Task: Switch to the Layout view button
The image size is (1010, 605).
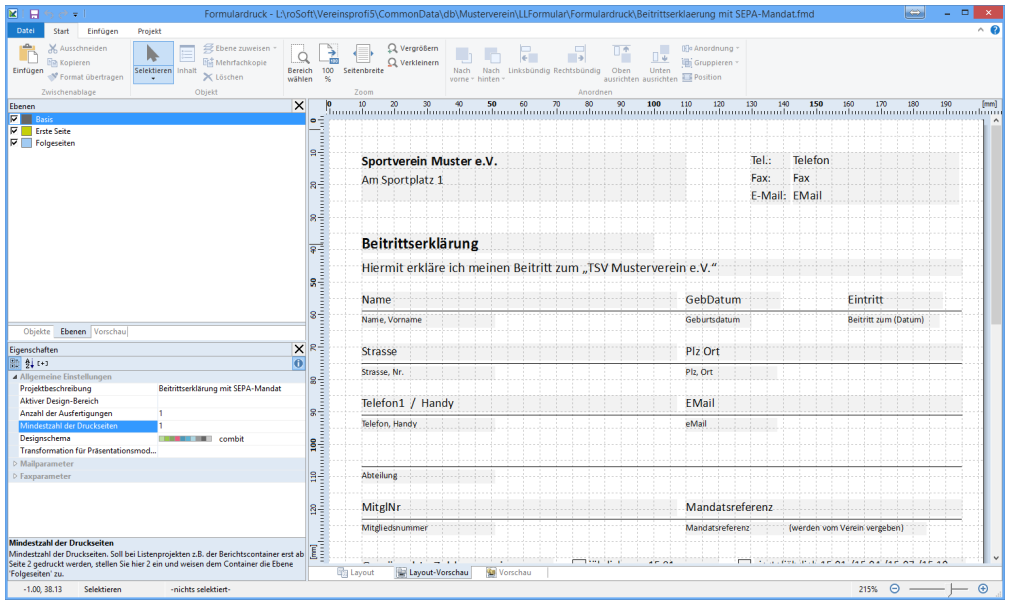Action: (x=355, y=573)
